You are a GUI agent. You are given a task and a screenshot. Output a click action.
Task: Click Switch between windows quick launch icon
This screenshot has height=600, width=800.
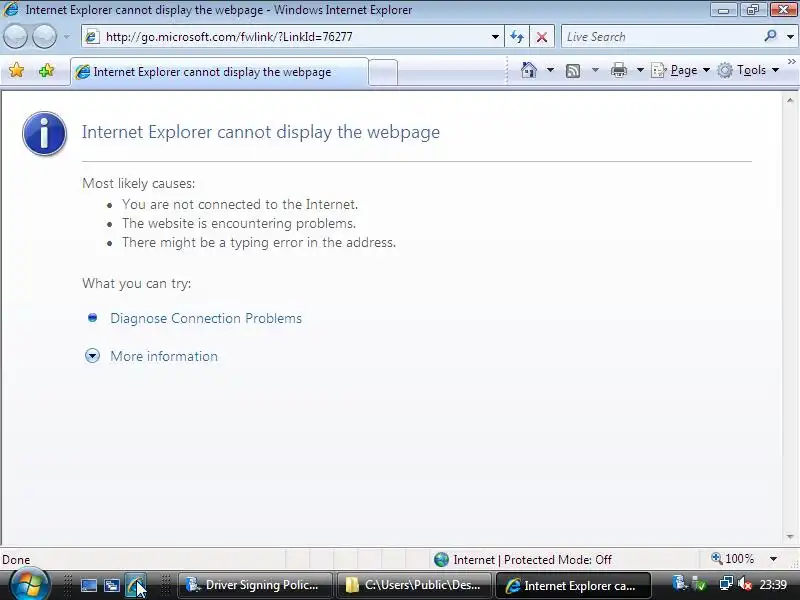(112, 586)
